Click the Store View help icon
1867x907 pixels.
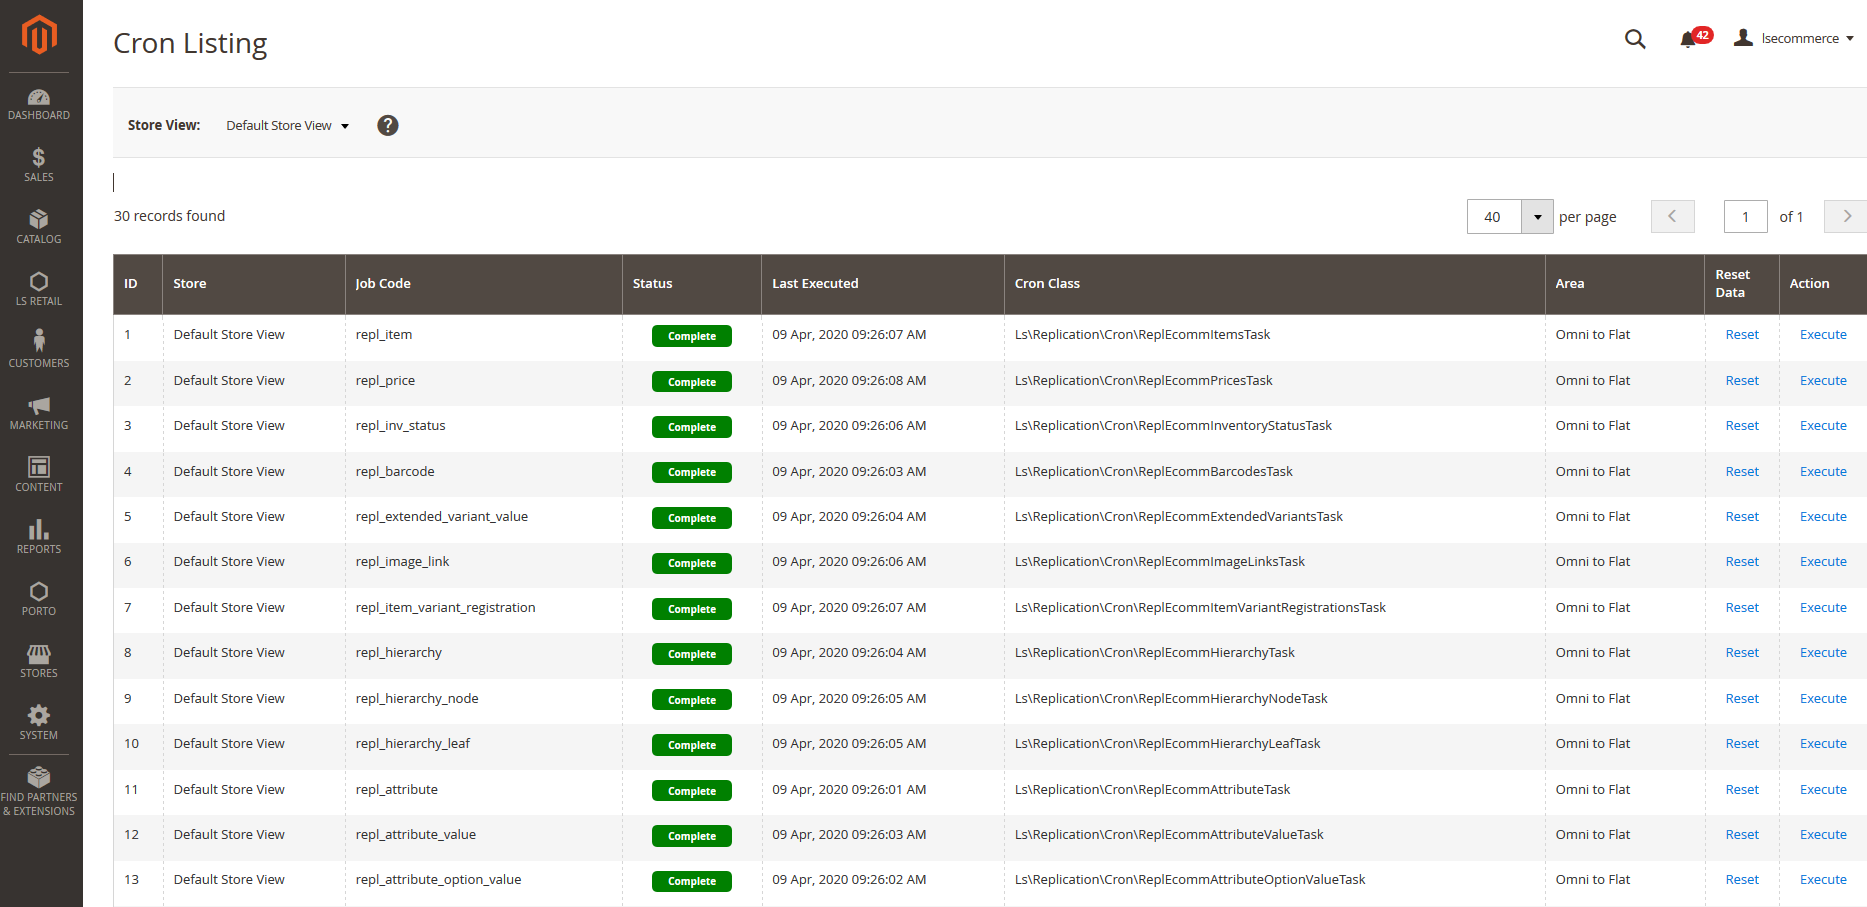click(x=388, y=125)
